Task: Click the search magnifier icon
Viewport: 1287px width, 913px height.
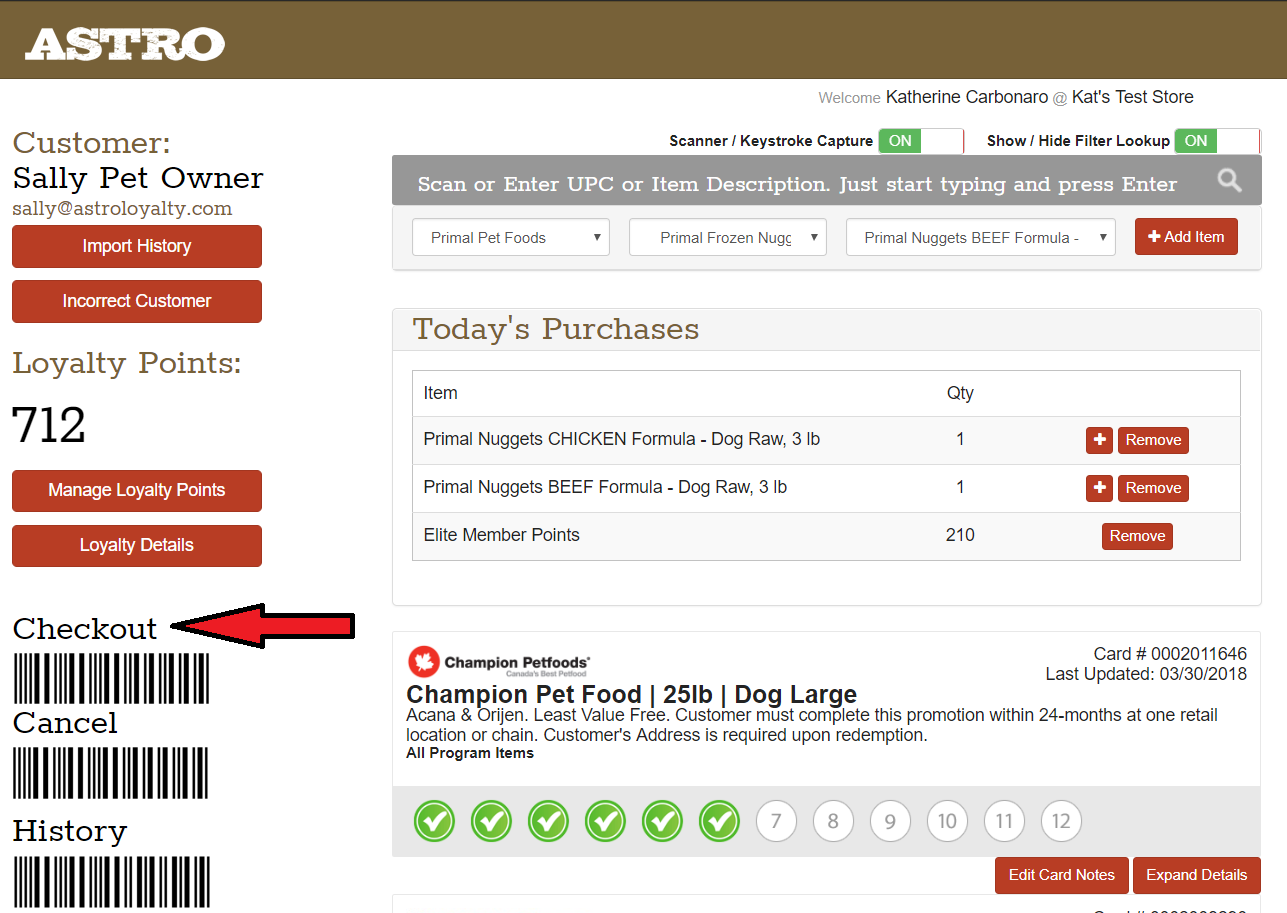Action: point(1230,181)
